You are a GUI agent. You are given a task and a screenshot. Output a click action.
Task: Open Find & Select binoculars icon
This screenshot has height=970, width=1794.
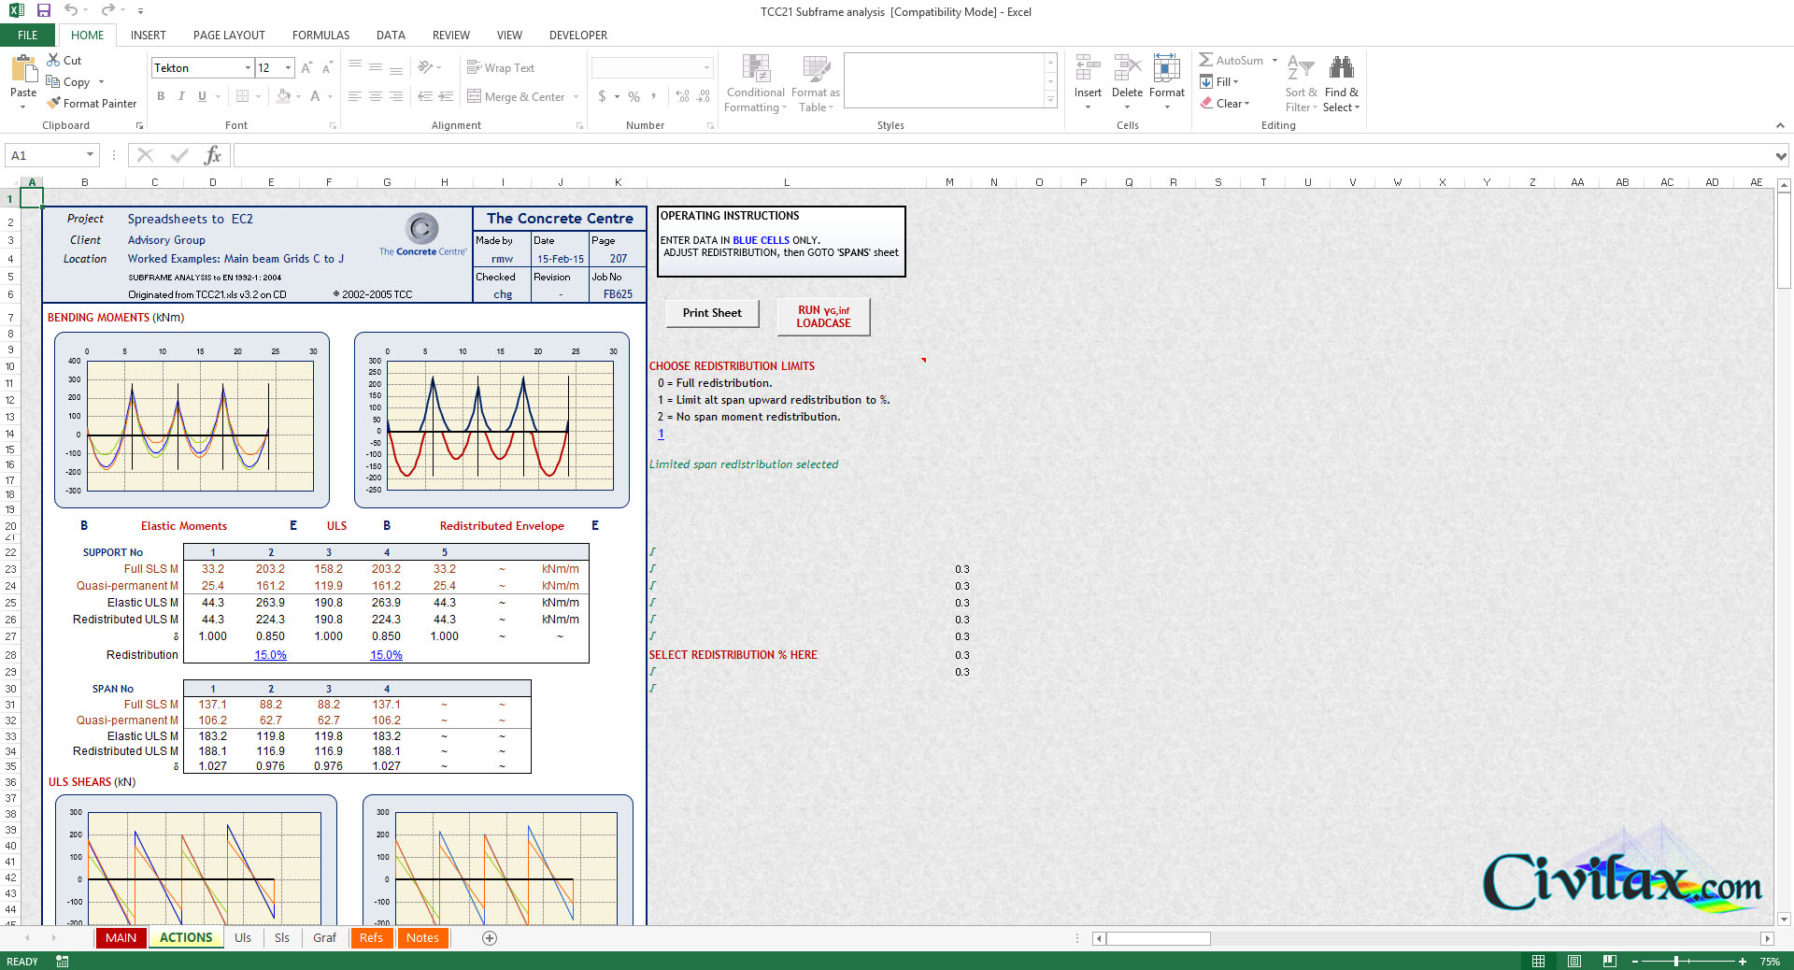tap(1341, 68)
